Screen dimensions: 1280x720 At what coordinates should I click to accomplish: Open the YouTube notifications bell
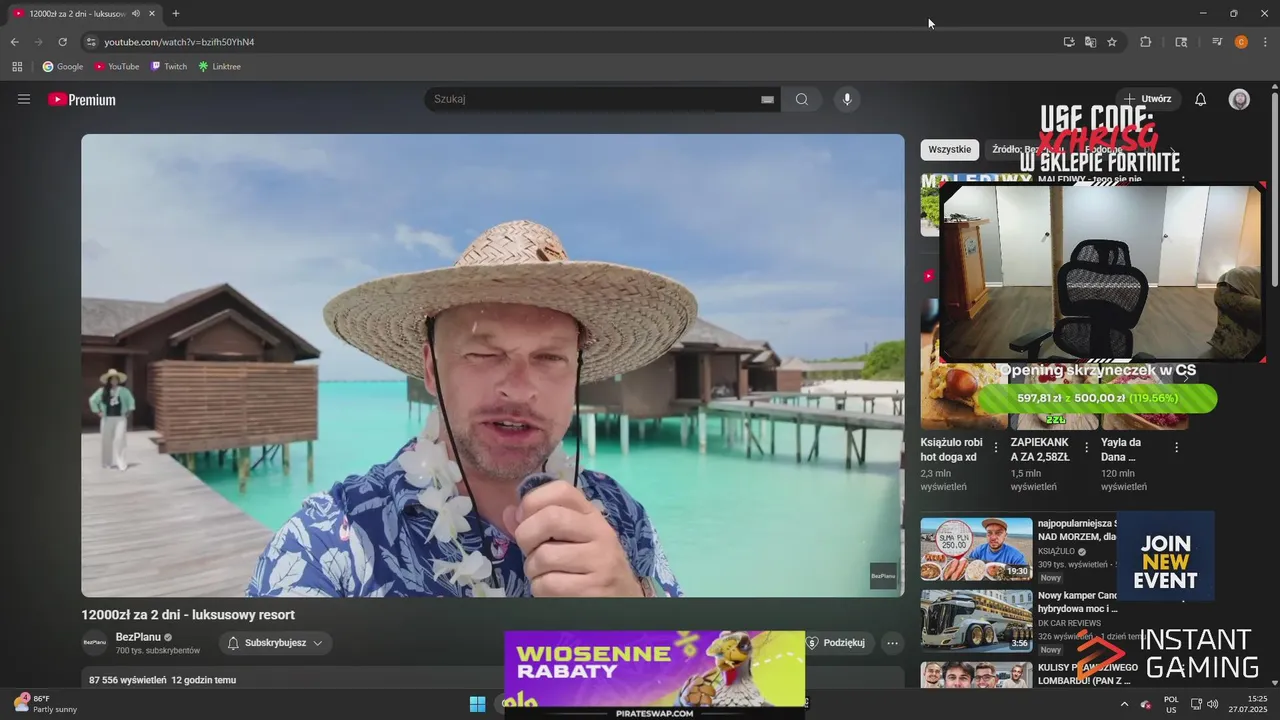pos(1201,99)
